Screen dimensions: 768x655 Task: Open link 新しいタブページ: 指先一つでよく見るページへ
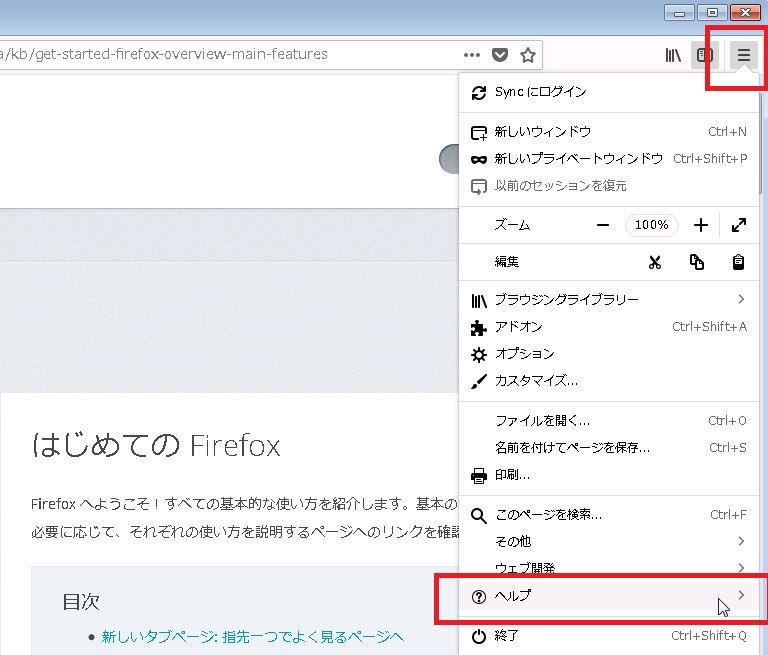pos(252,636)
